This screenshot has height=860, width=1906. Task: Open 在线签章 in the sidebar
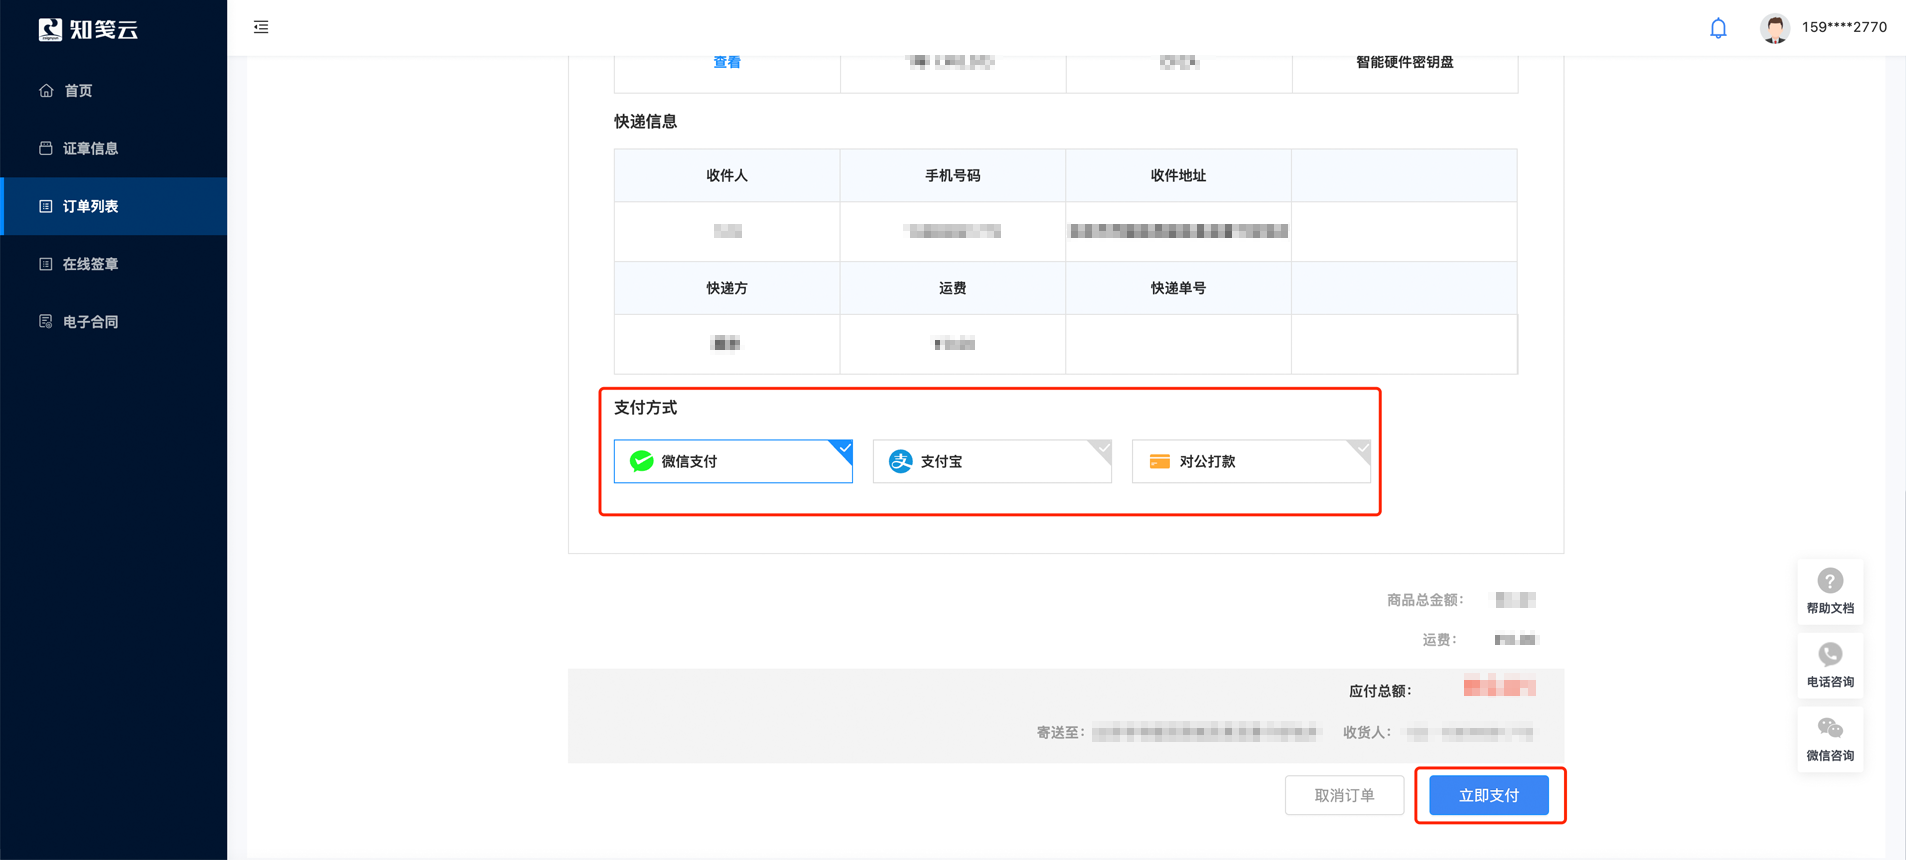point(114,264)
